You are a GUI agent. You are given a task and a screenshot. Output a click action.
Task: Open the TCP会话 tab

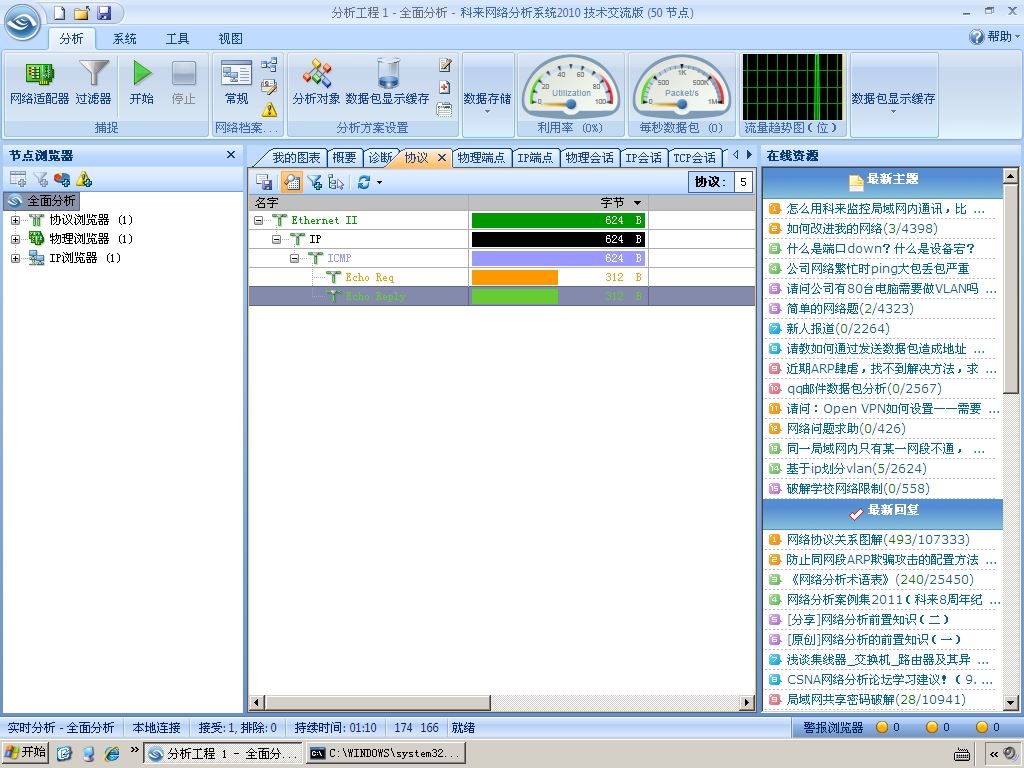(694, 157)
